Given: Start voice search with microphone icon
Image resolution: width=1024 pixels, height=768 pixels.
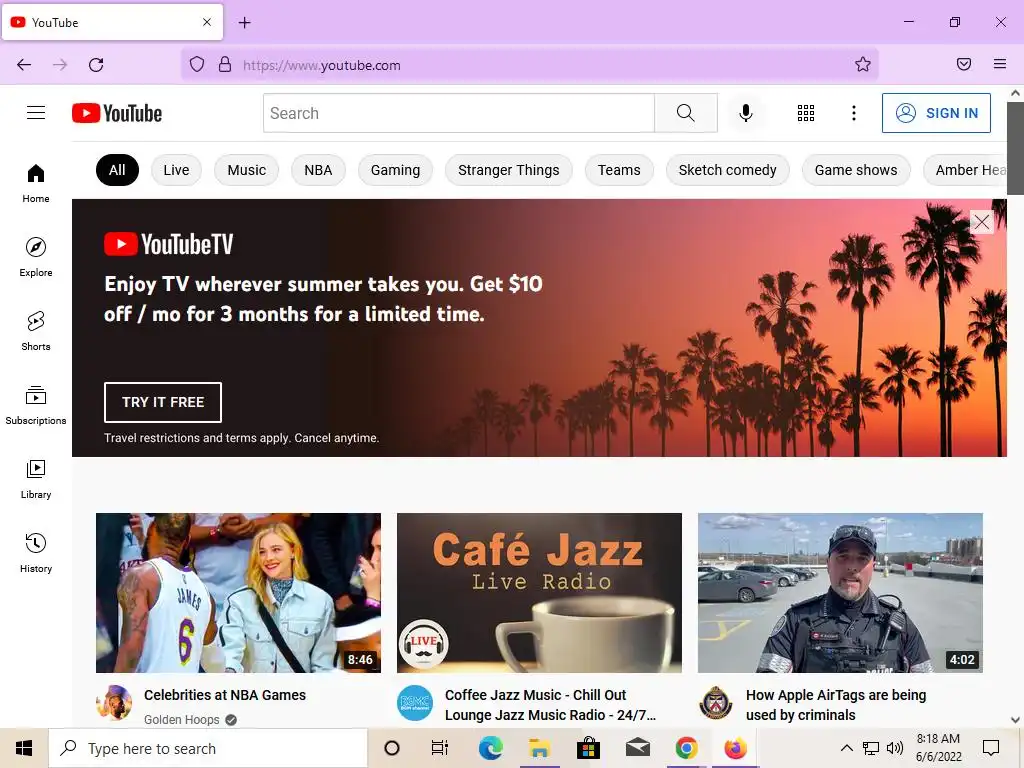Looking at the screenshot, I should [746, 113].
